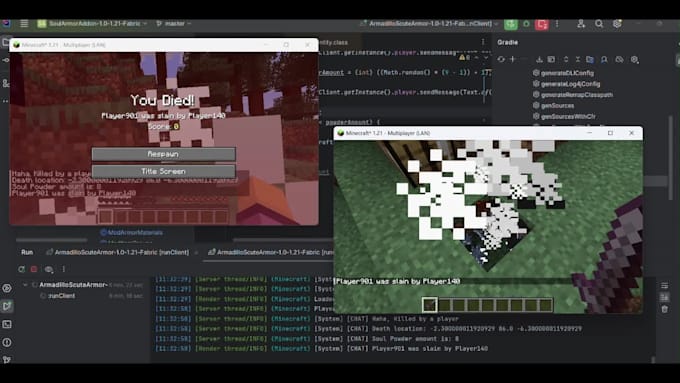Open the Run tool window sidebar icon
680x383 pixels.
[7, 306]
